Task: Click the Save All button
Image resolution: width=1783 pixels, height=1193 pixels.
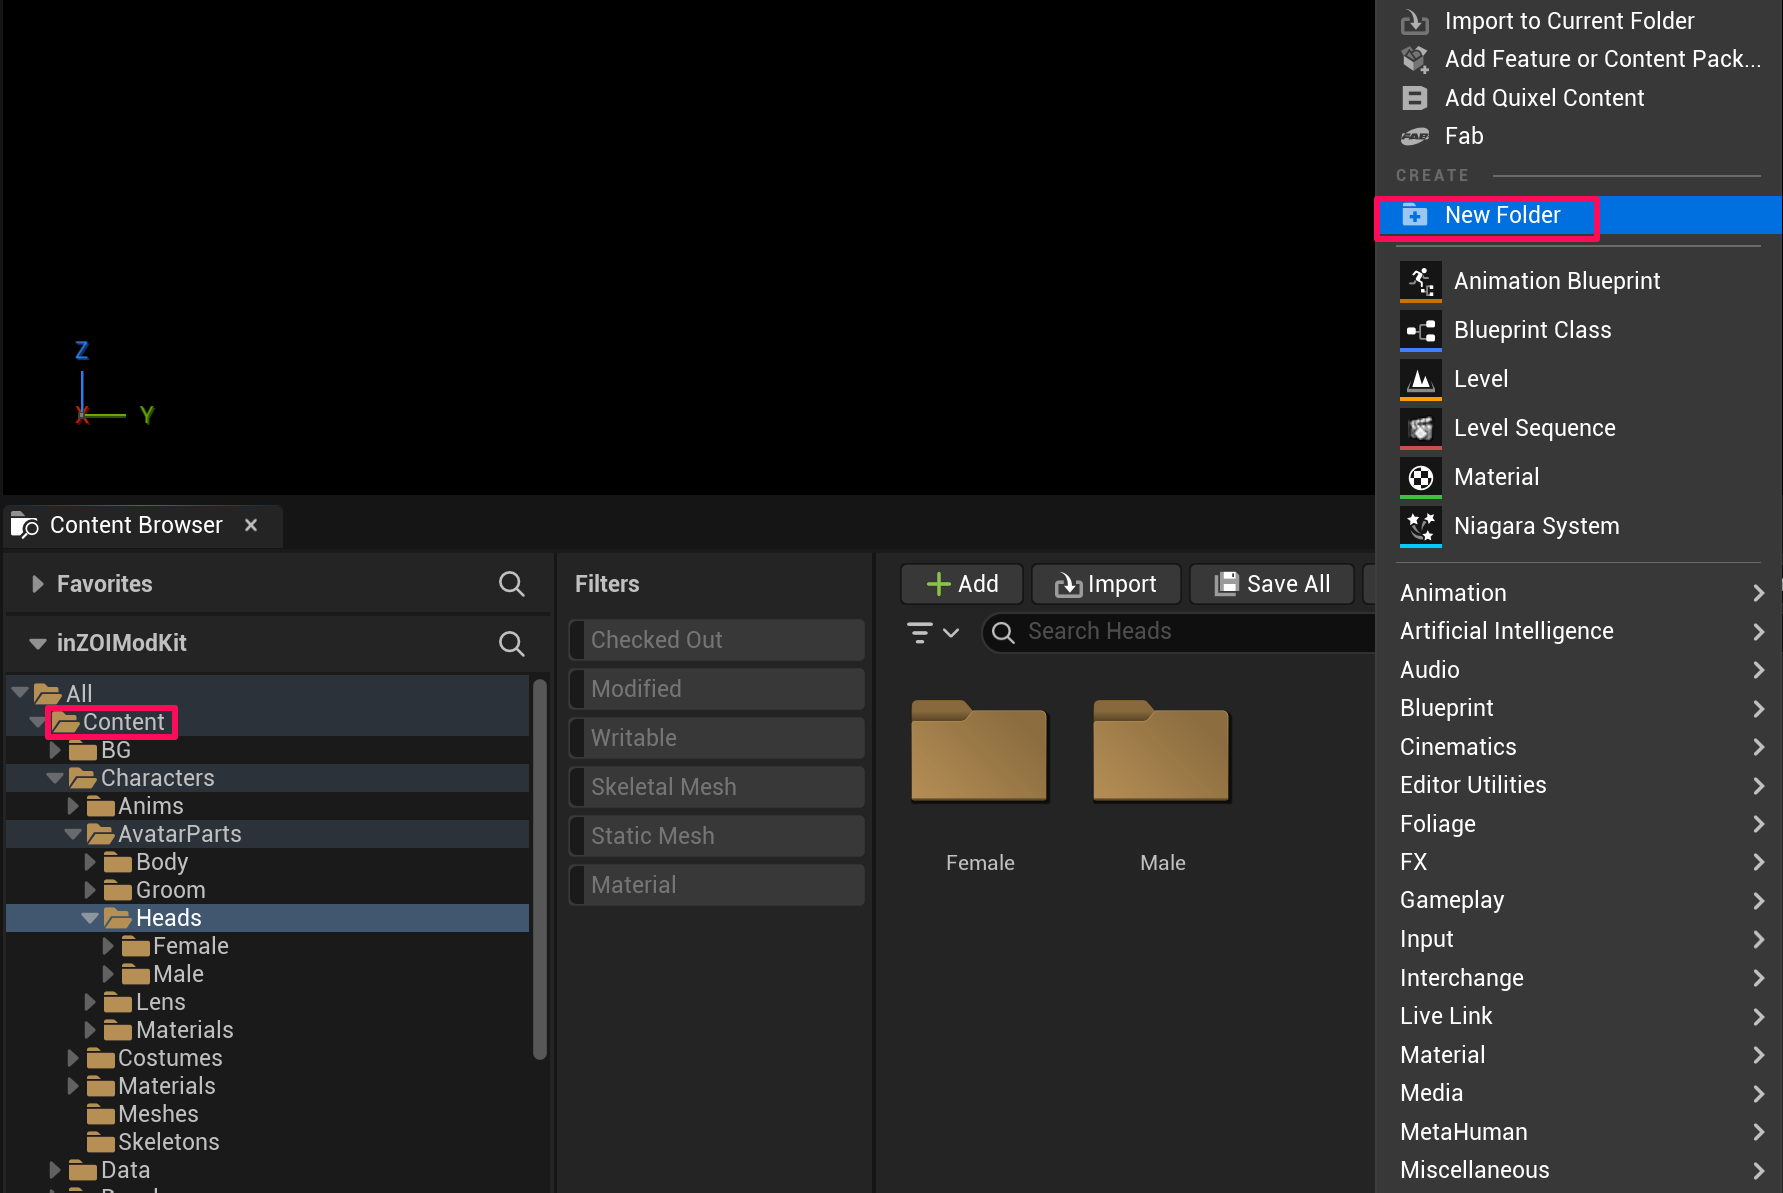Action: point(1271,584)
